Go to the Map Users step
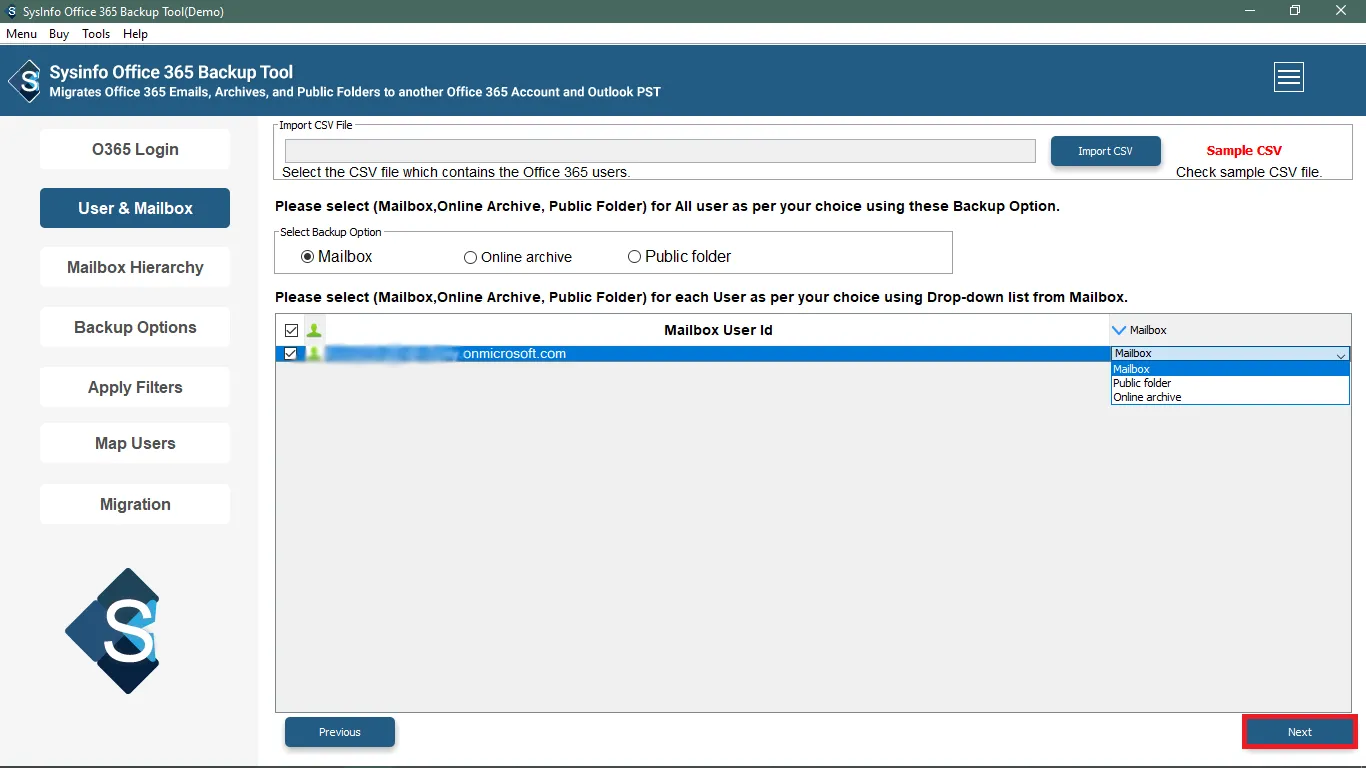The width and height of the screenshot is (1366, 768). click(x=135, y=443)
